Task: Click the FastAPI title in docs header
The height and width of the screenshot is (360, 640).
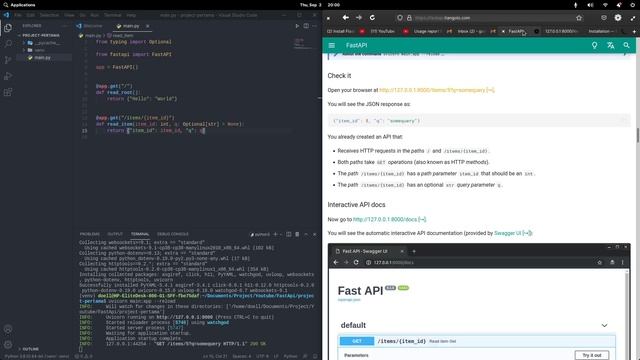Action: pos(356,45)
